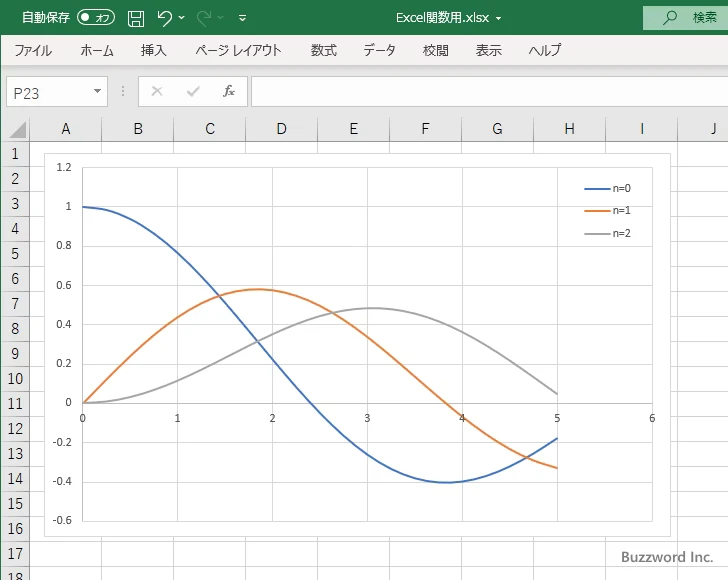Select row 5 header
The height and width of the screenshot is (580, 728).
15,254
